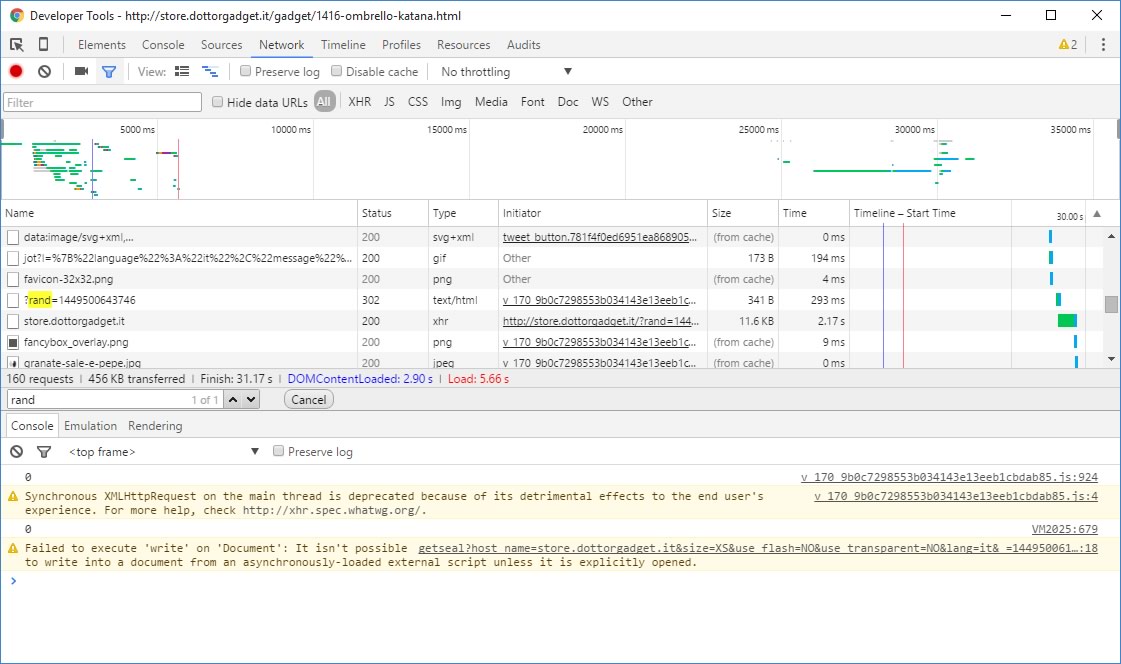The height and width of the screenshot is (664, 1121).
Task: Select the fancybox_overlay.png request
Action: tap(425, 342)
